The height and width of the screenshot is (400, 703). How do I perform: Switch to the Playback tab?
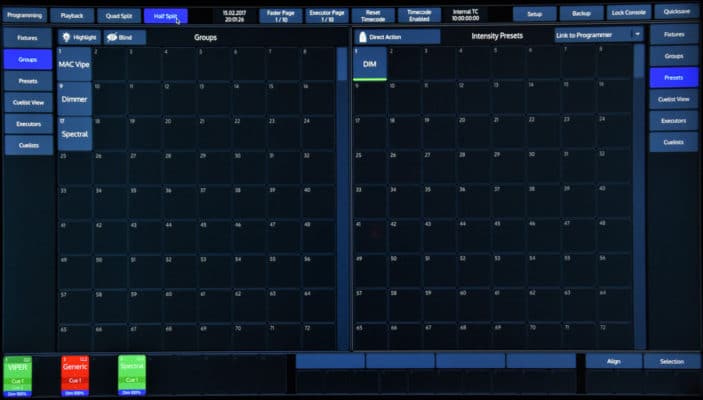pyautogui.click(x=72, y=15)
